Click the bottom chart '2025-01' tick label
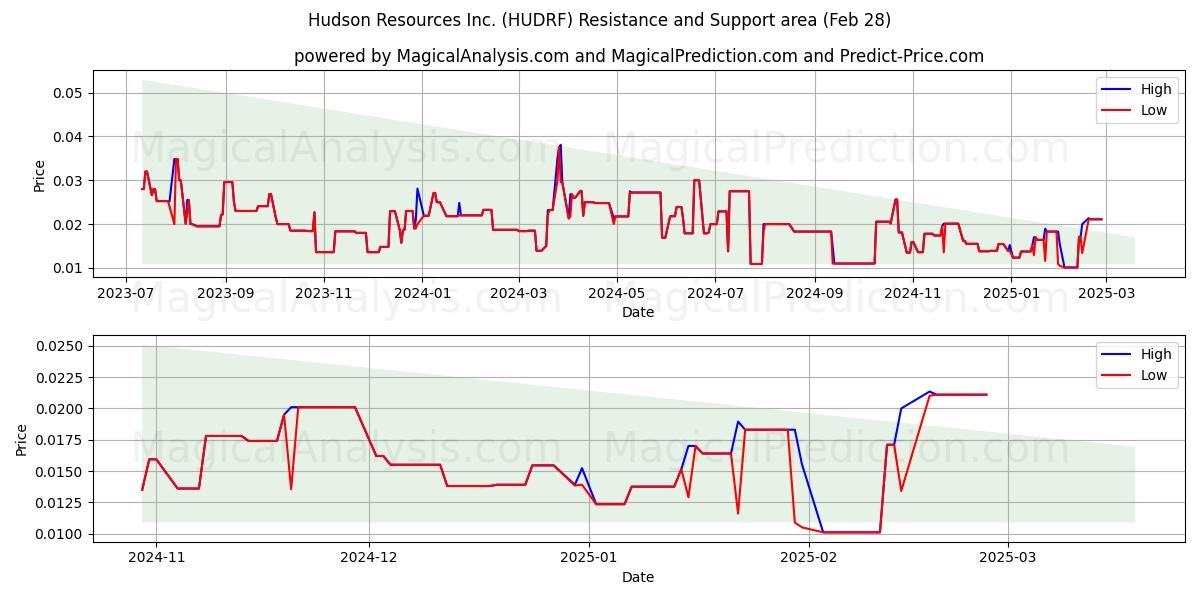1200x600 pixels. [589, 557]
